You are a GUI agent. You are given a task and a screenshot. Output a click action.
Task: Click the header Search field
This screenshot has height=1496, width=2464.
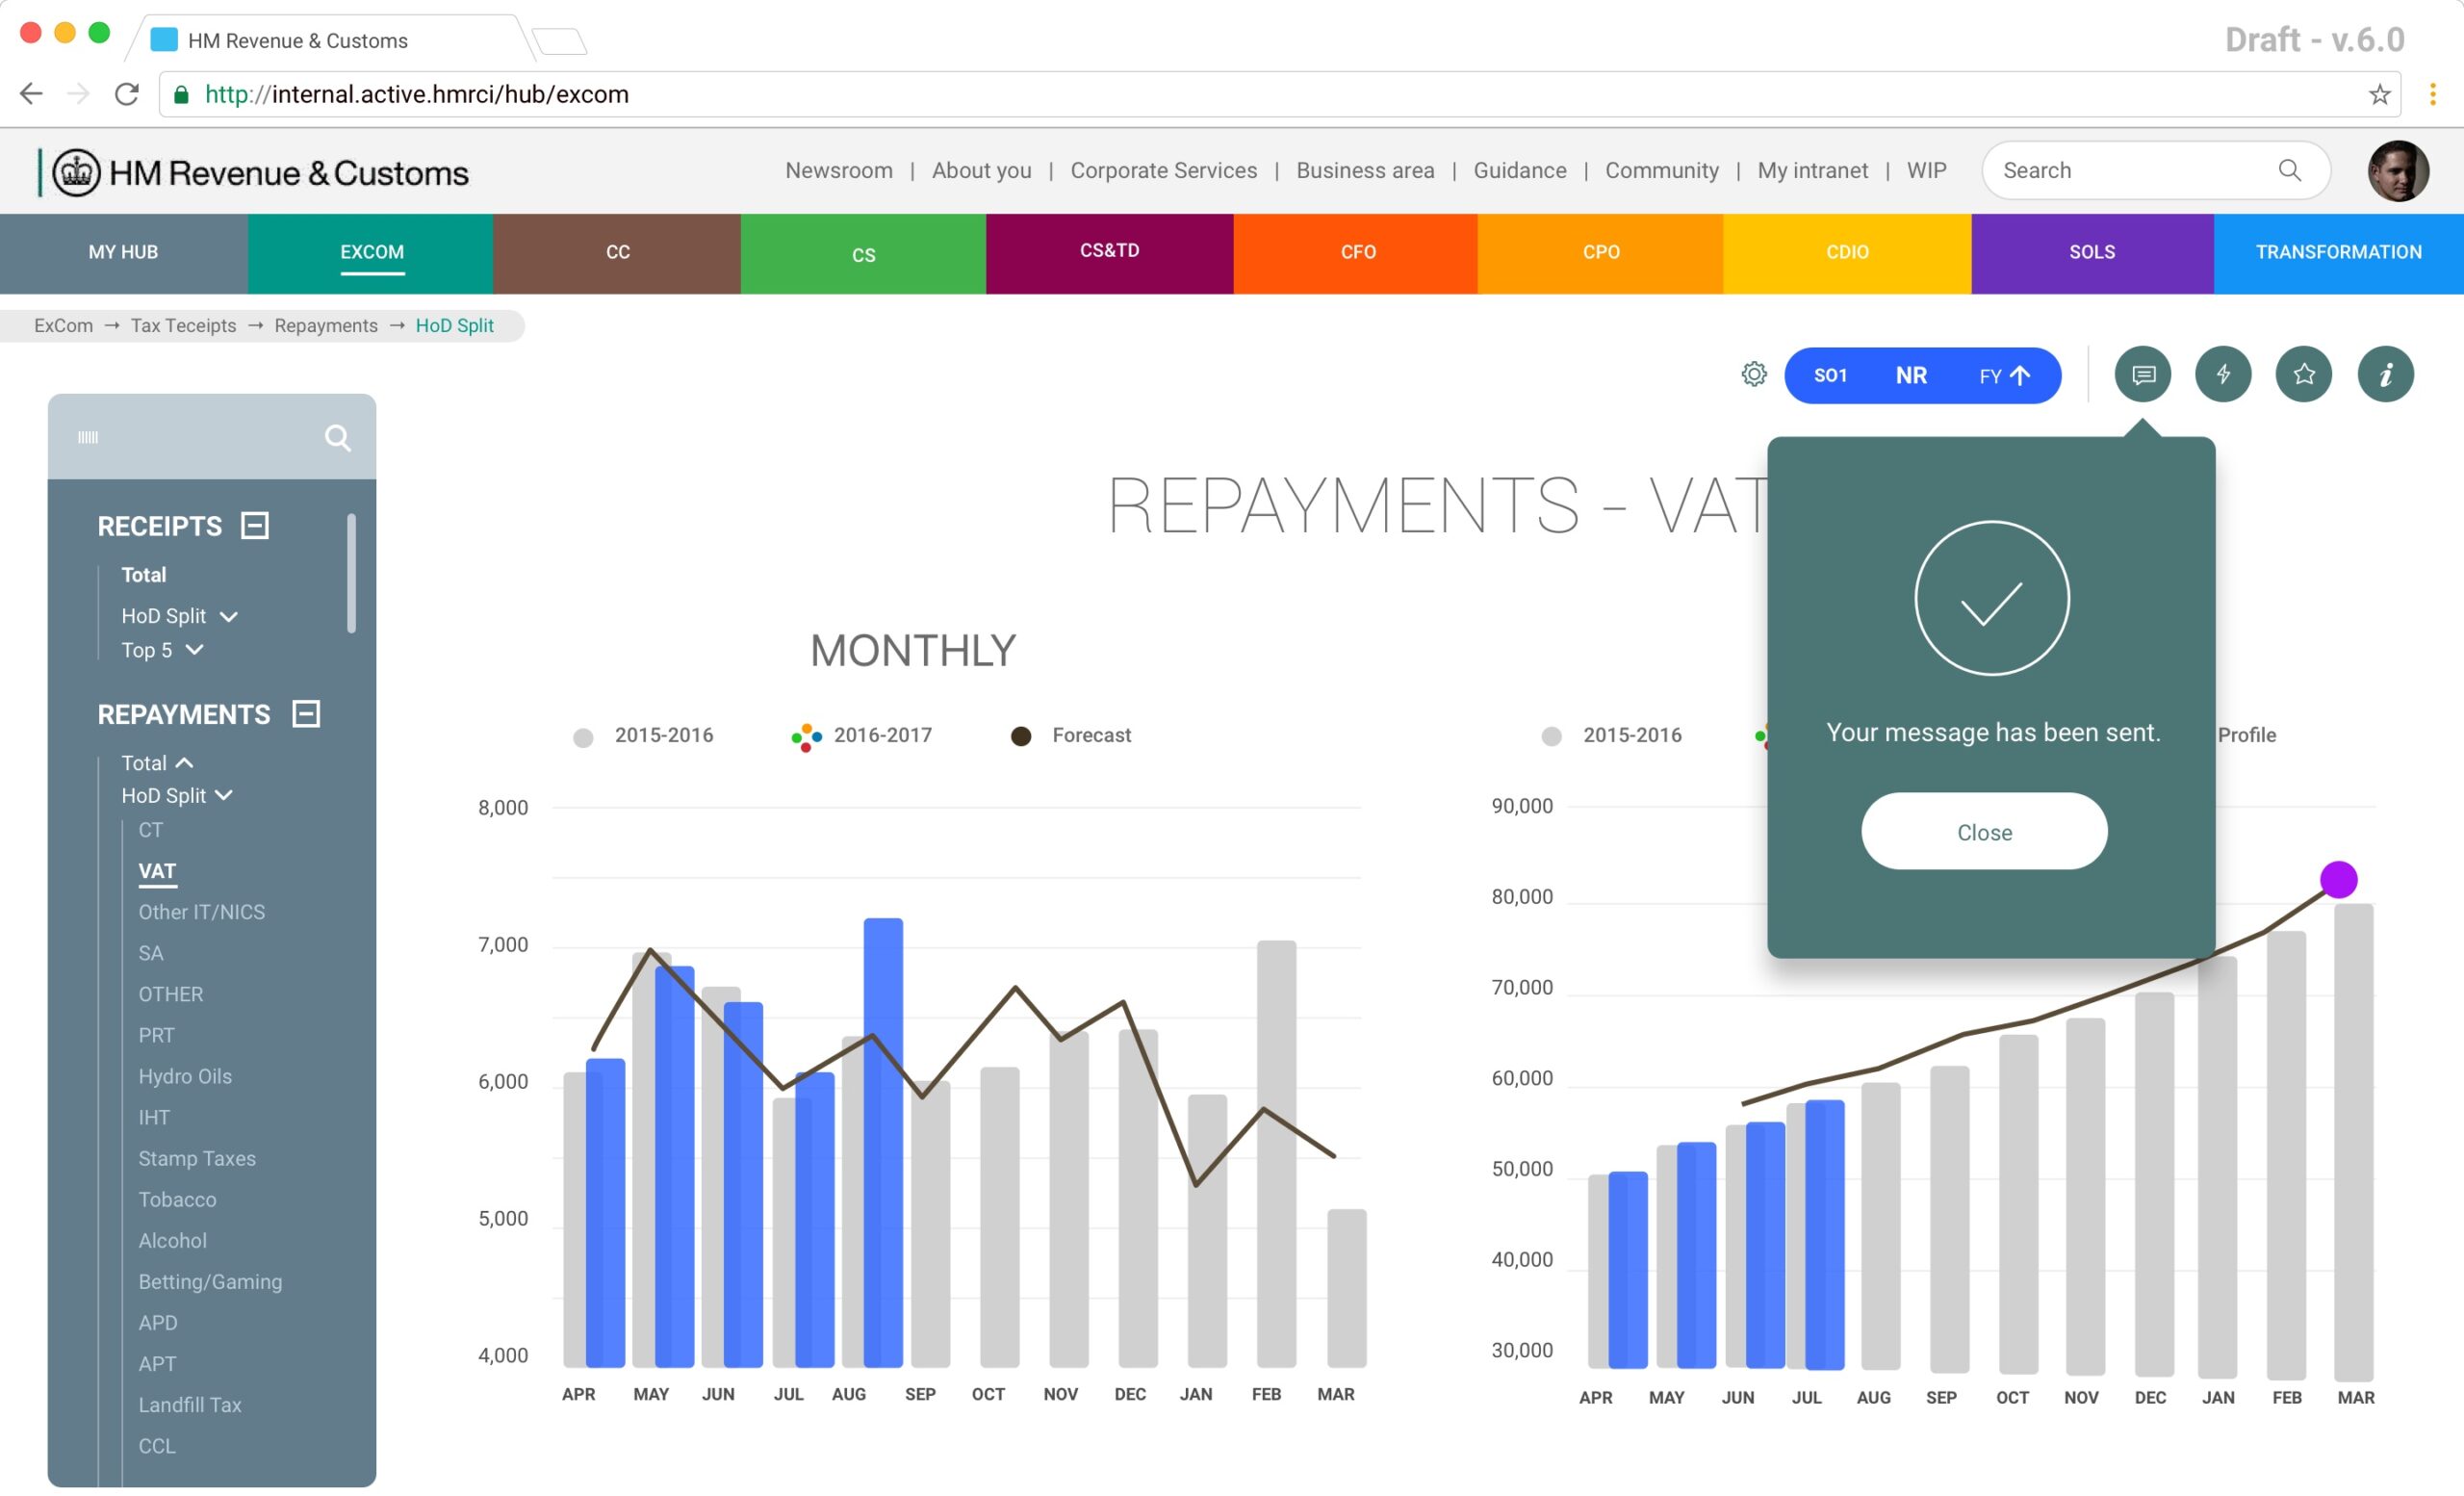point(2155,170)
